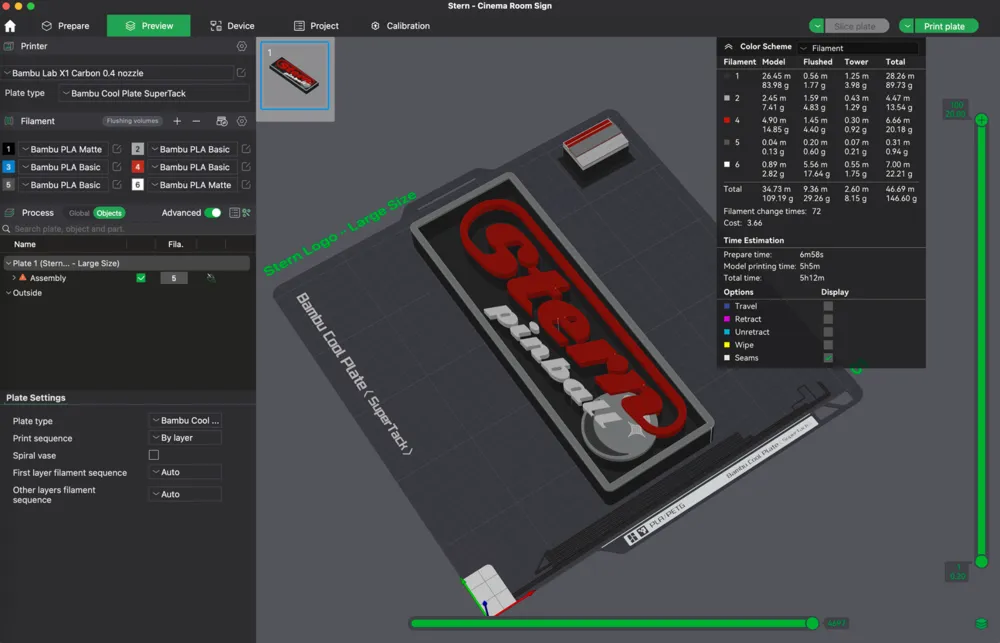Screen dimensions: 1000x643
Task: Open the Prepare tab
Action: pos(65,26)
